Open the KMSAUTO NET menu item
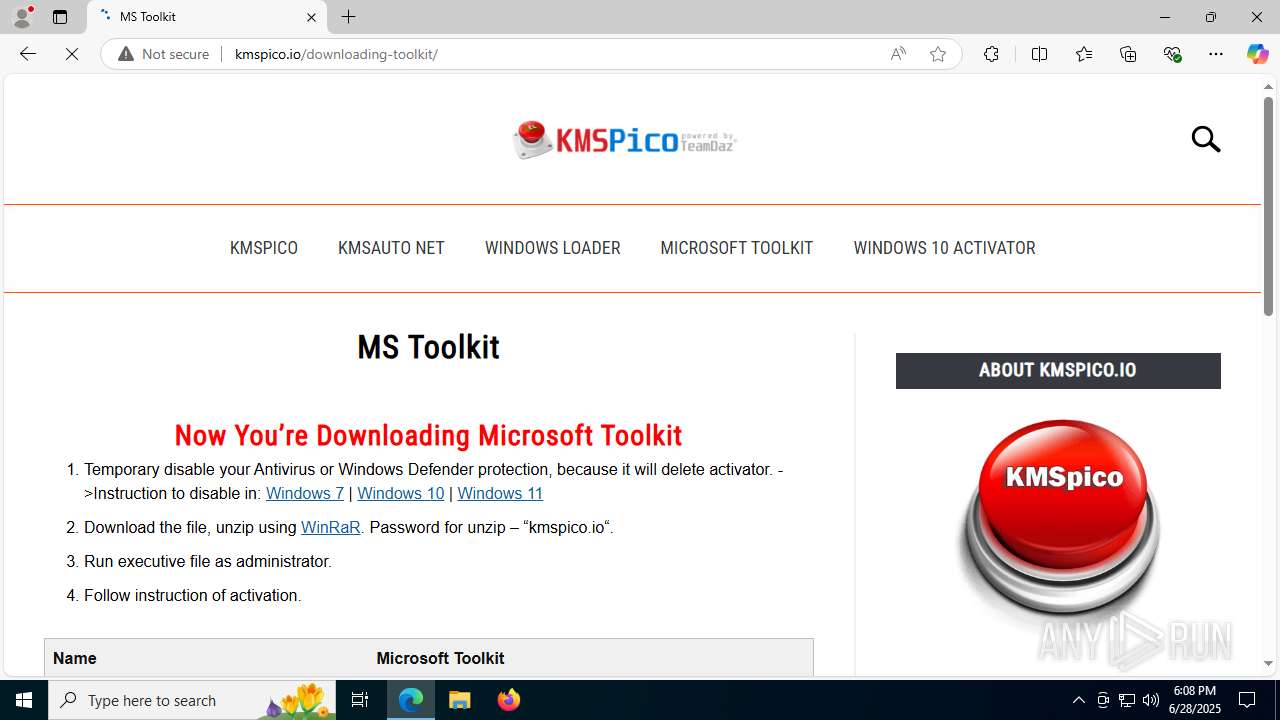This screenshot has height=720, width=1280. [391, 248]
